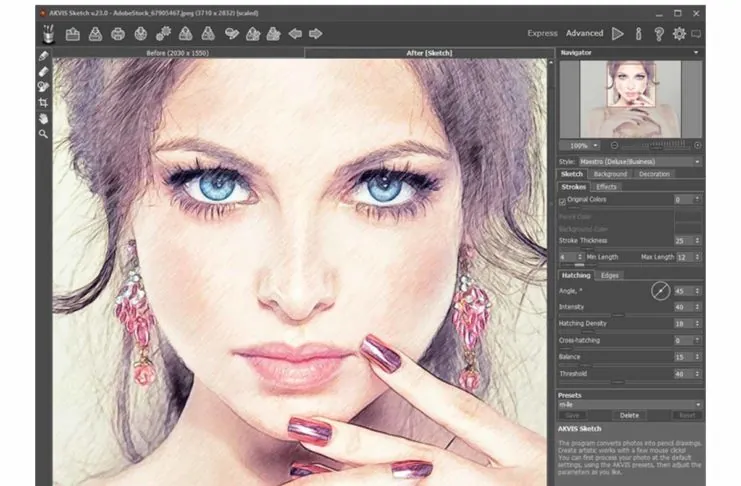Image resolution: width=741 pixels, height=486 pixels.
Task: Switch to Advanced mode
Action: tap(585, 33)
